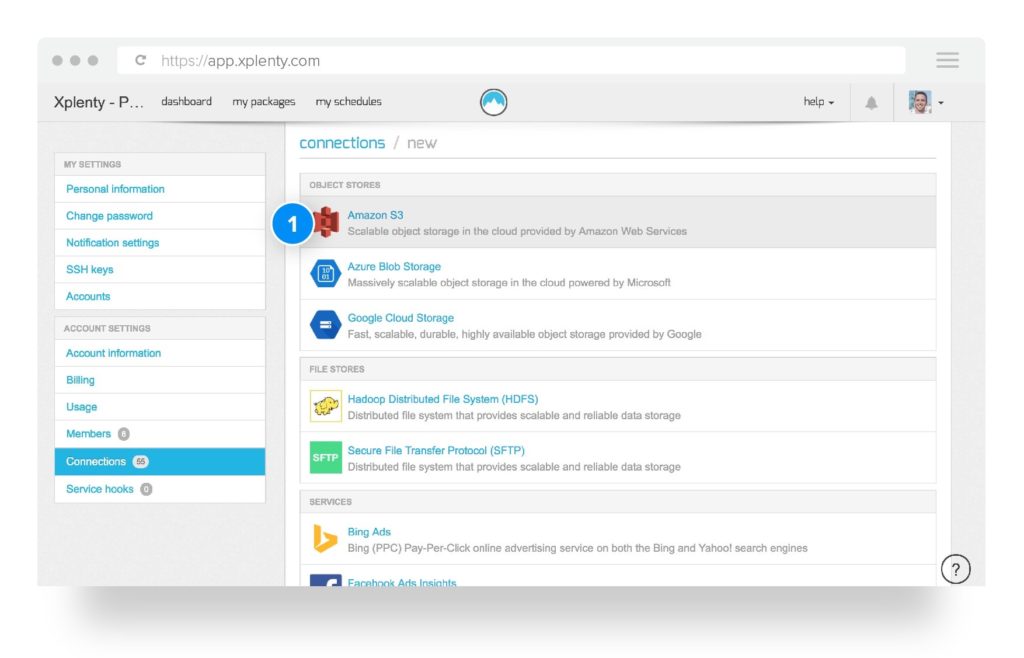Click the HDFS description text
Screen dimensions: 1024x658
(514, 415)
